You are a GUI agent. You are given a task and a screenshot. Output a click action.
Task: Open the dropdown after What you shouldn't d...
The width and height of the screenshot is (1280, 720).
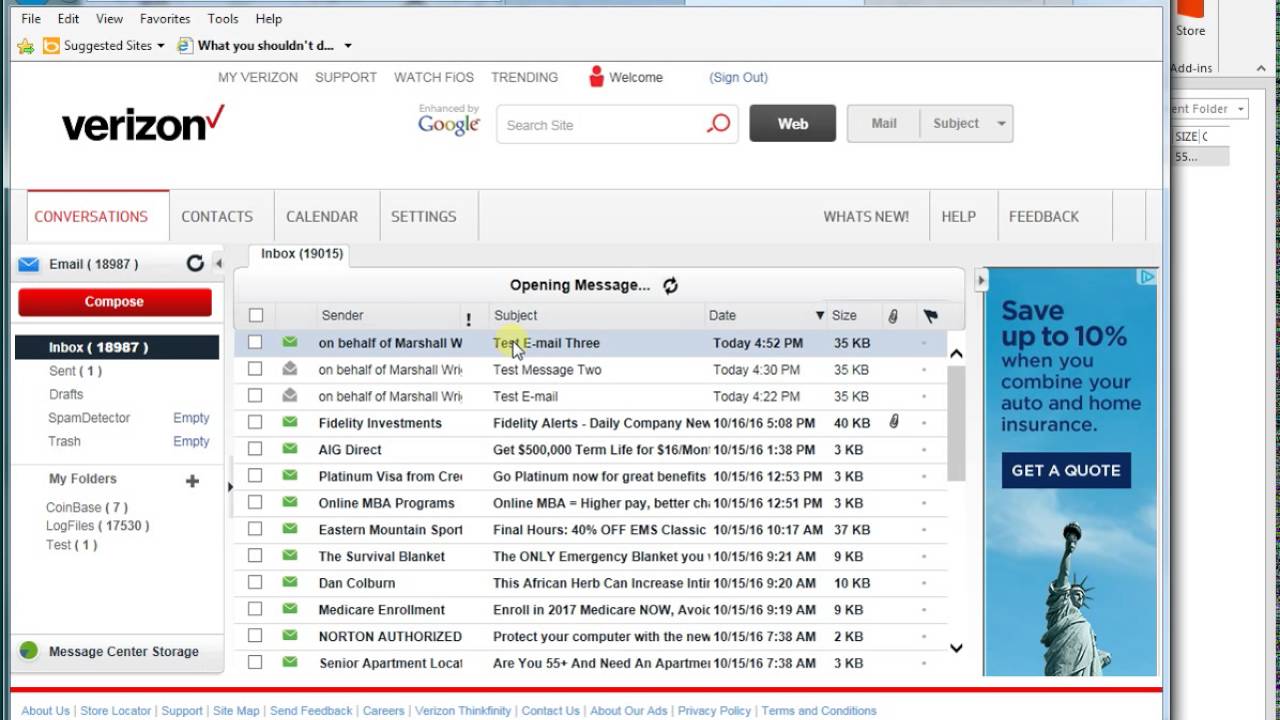point(348,46)
